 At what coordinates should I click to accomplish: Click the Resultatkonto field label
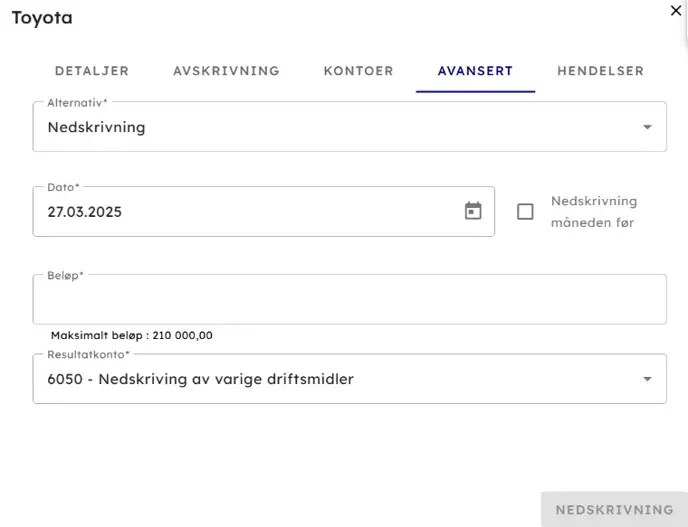(x=88, y=354)
